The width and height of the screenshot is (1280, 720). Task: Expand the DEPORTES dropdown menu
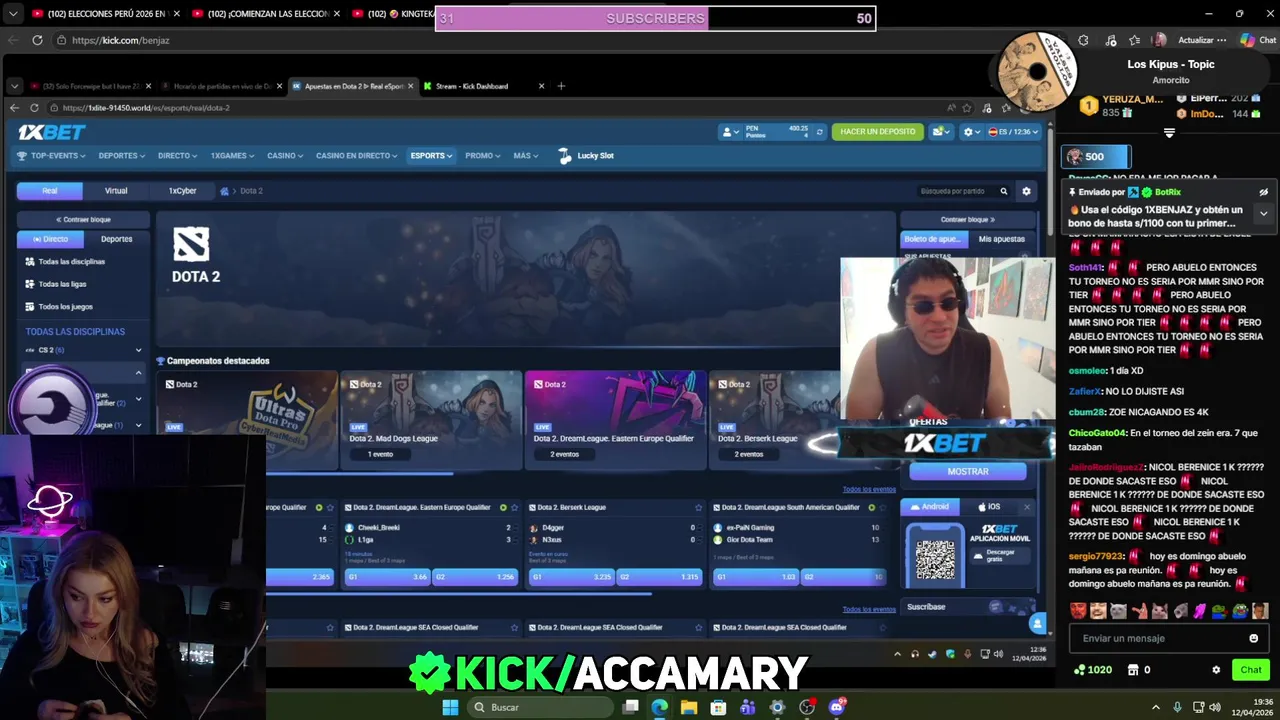point(121,156)
